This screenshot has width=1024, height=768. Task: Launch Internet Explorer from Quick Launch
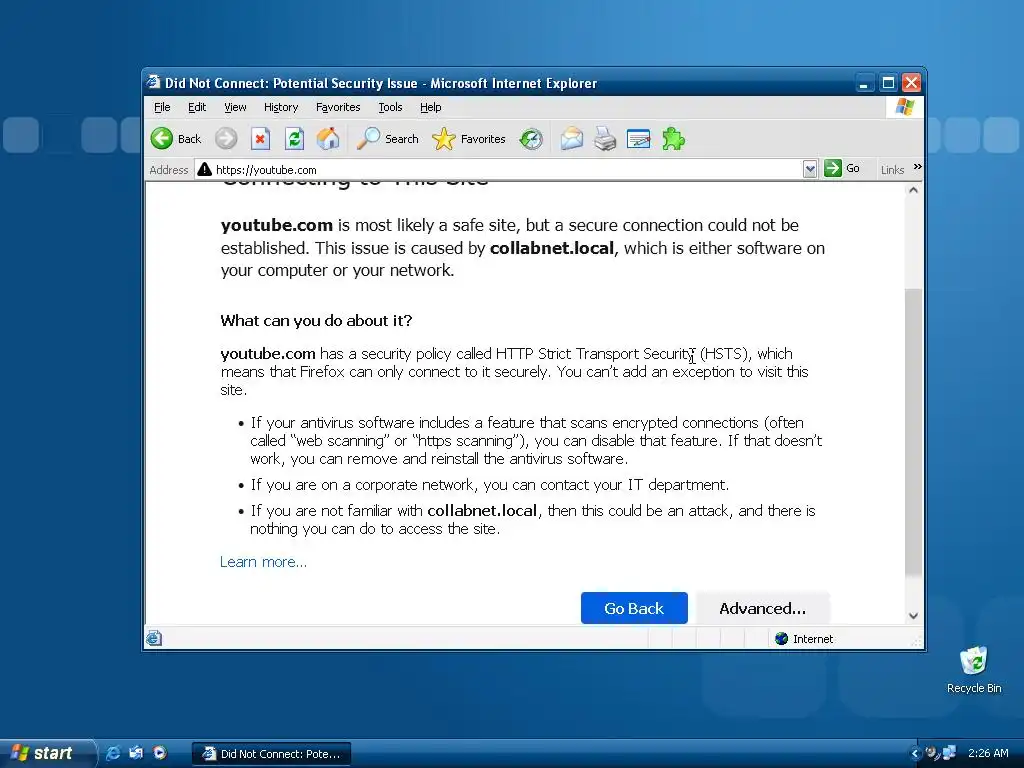tap(113, 753)
